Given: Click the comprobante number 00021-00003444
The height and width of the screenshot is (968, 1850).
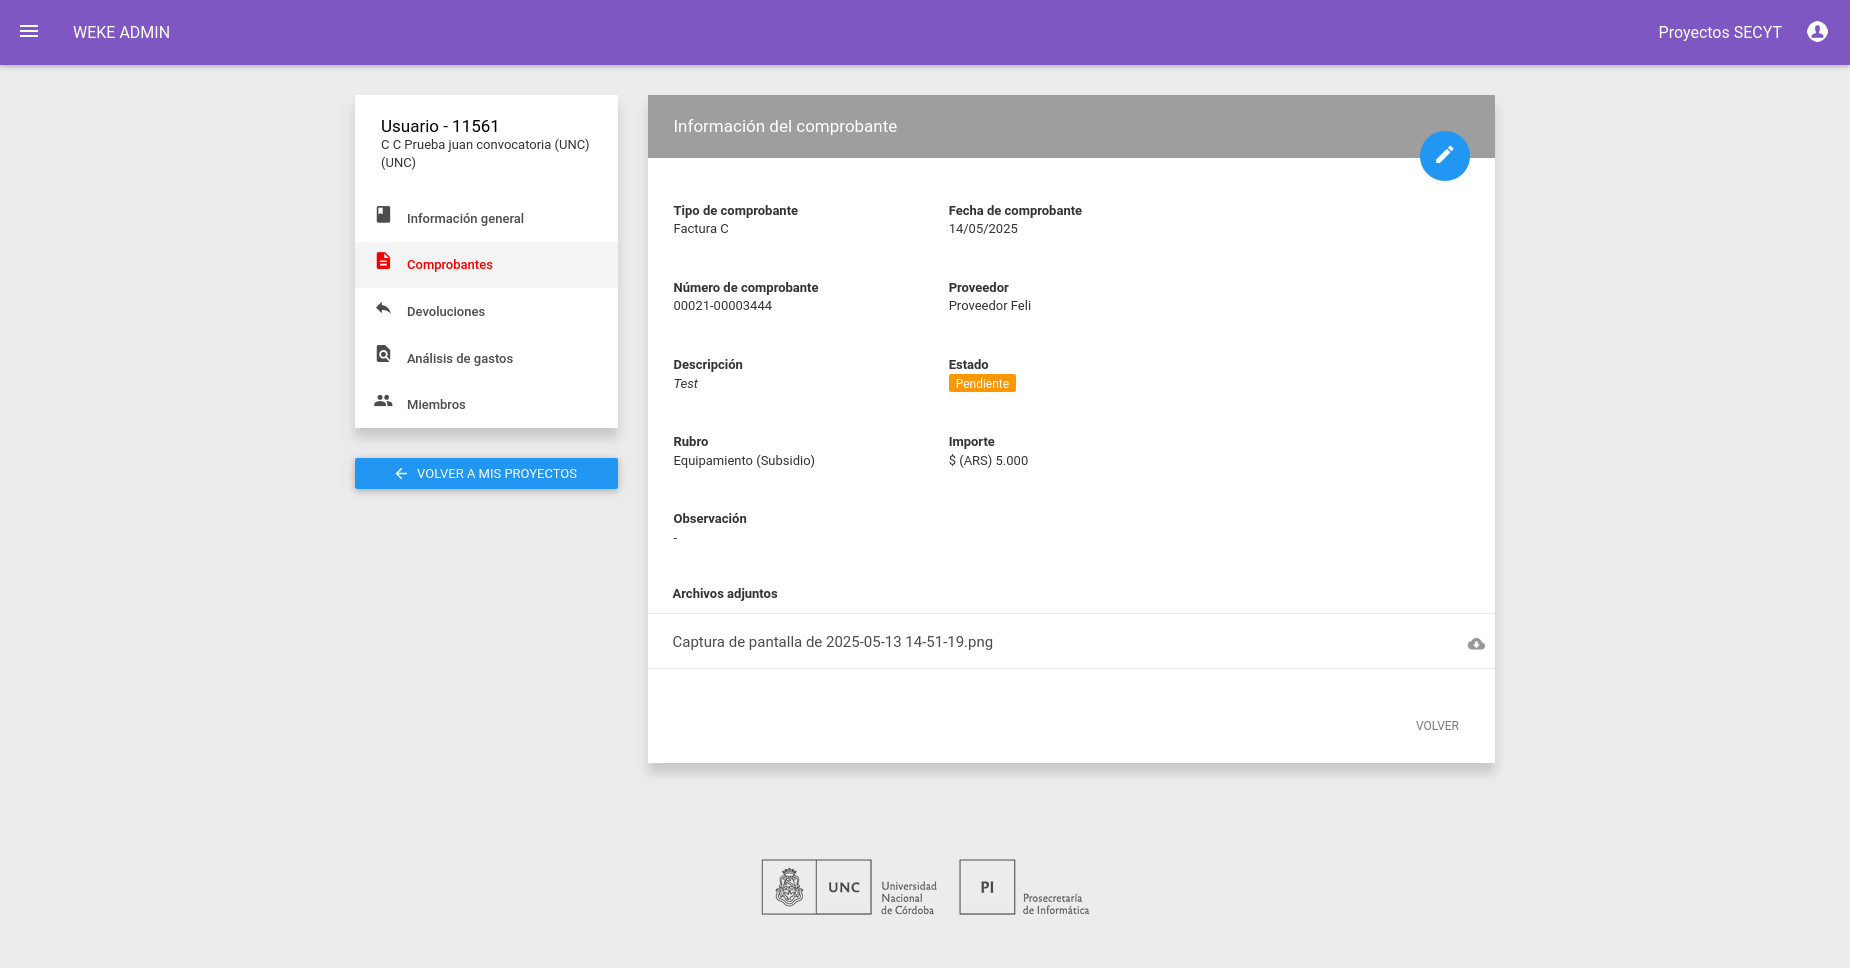Looking at the screenshot, I should pos(723,306).
